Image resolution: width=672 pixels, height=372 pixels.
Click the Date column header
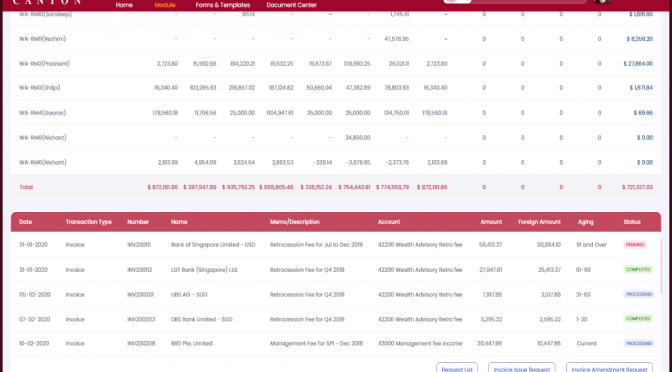pyautogui.click(x=25, y=222)
